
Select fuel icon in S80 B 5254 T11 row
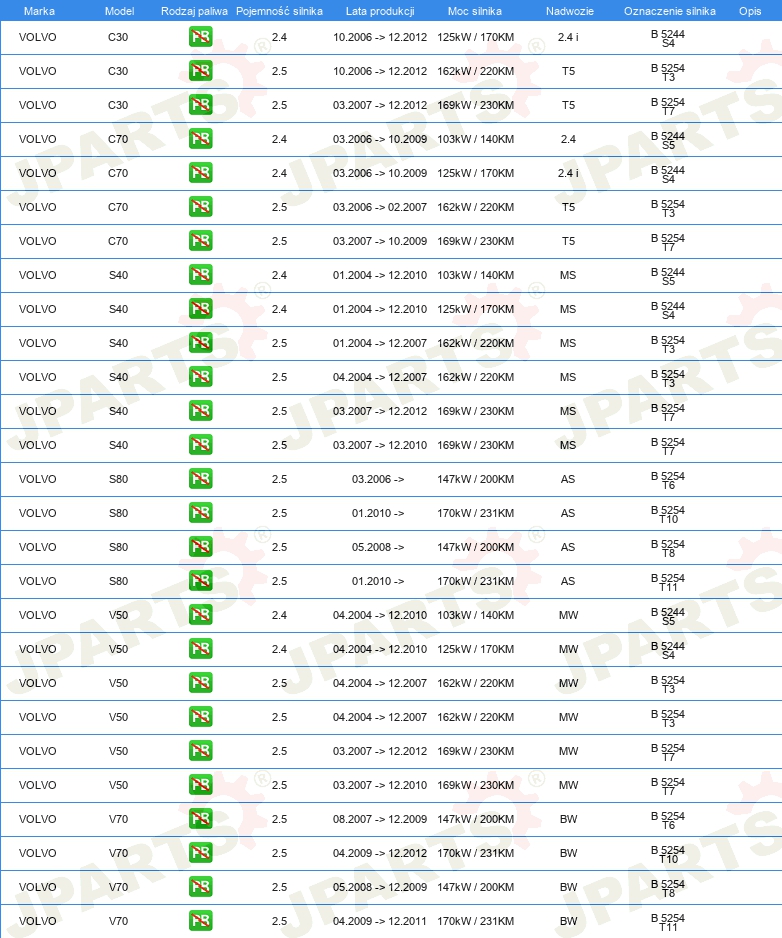coord(200,581)
